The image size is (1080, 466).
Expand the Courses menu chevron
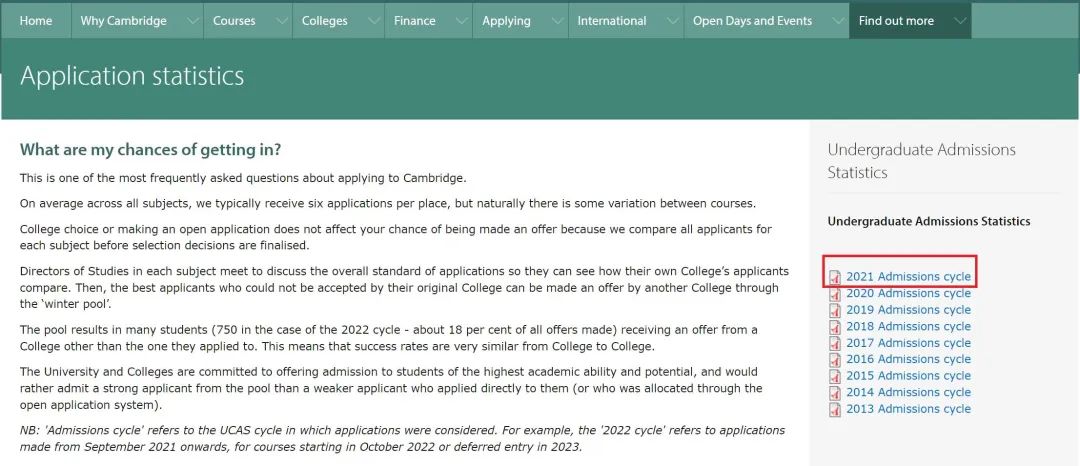point(281,21)
